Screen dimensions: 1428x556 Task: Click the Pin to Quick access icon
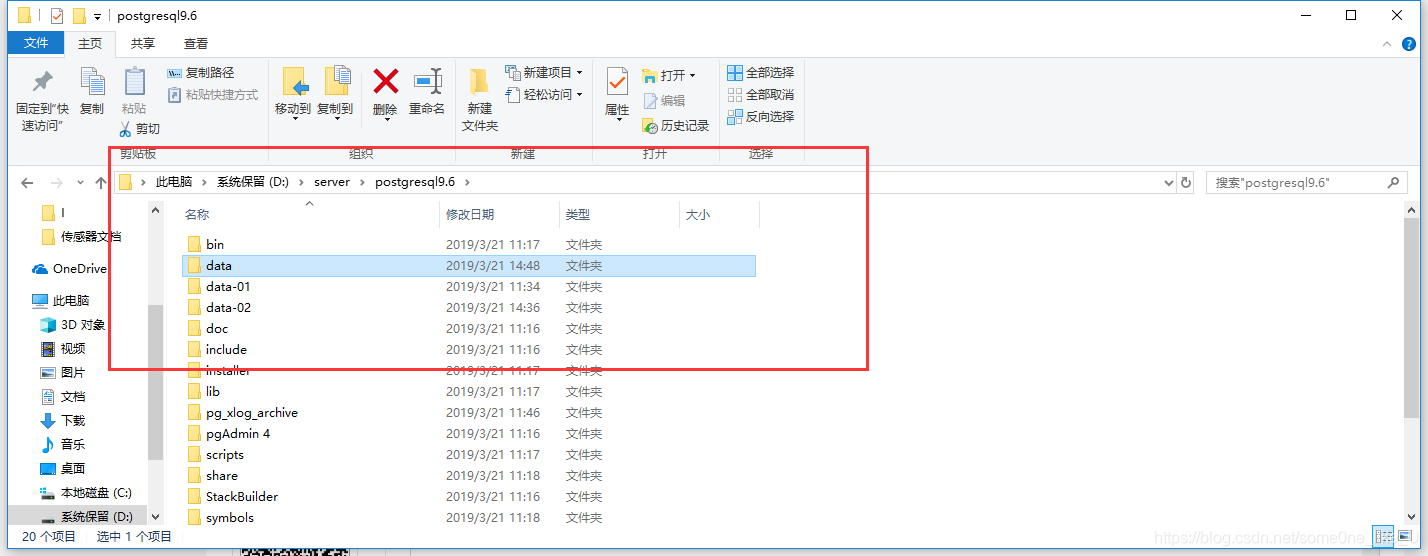tap(42, 82)
